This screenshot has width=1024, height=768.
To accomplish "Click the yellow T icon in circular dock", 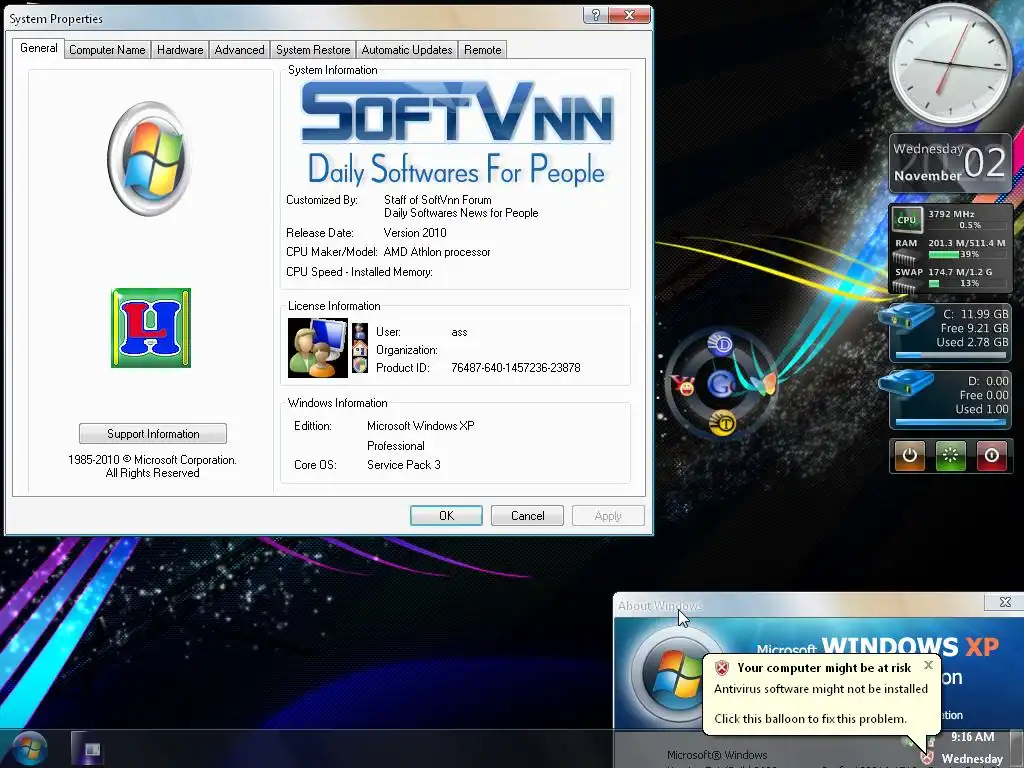I will (723, 423).
